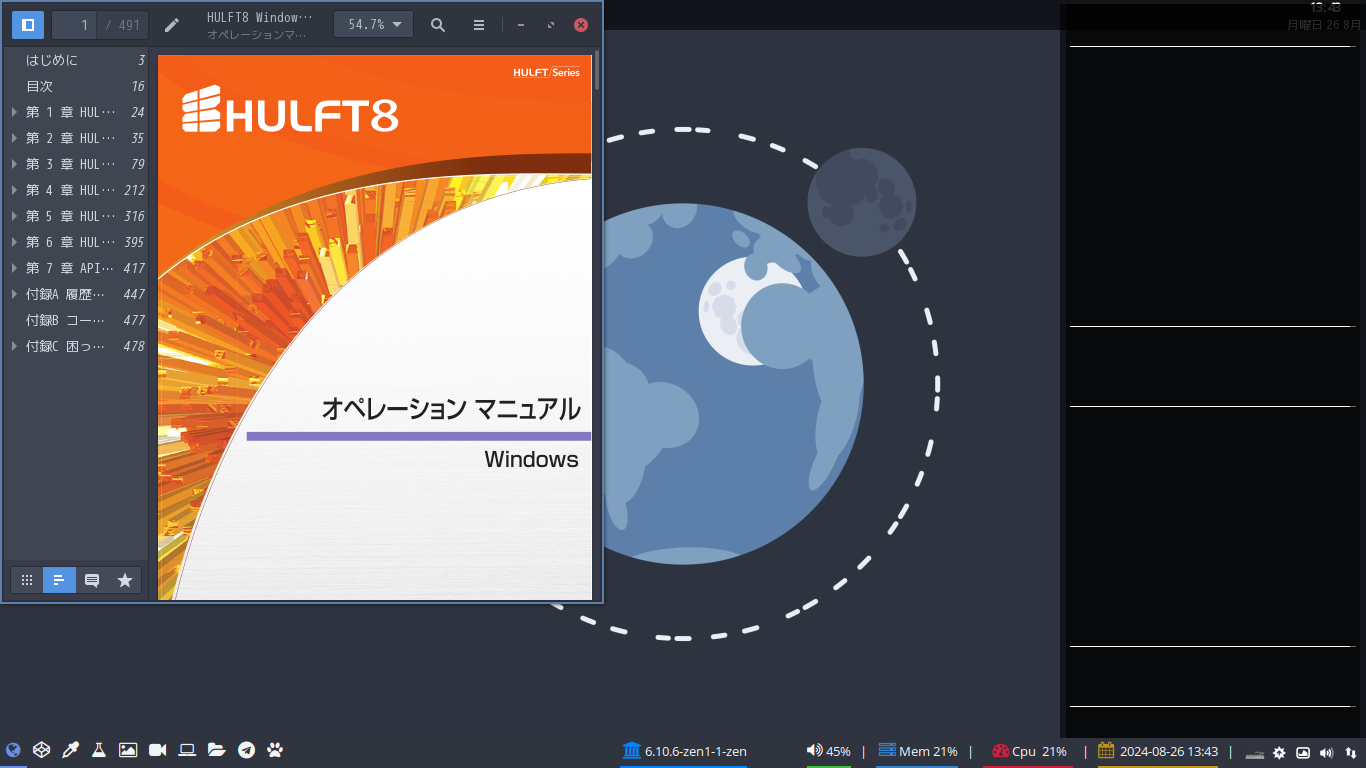Click the HULFT8 cover page
1366x768 pixels.
point(375,327)
